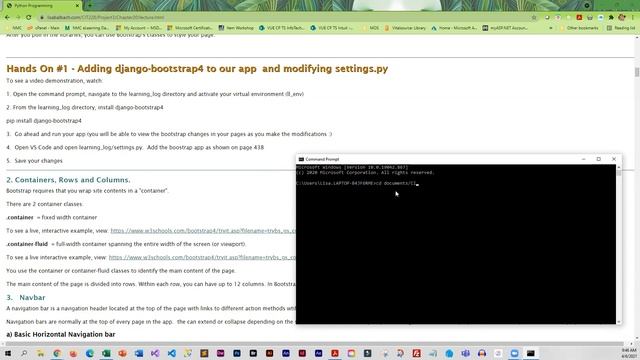
Task: Close the Command Prompt window
Action: coord(614,159)
